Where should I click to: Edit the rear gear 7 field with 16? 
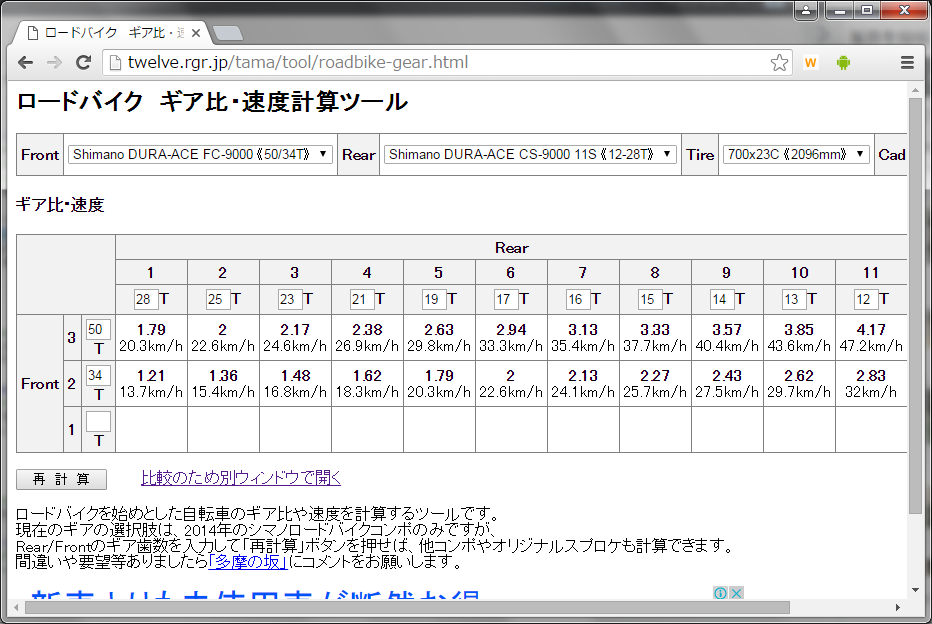point(578,299)
